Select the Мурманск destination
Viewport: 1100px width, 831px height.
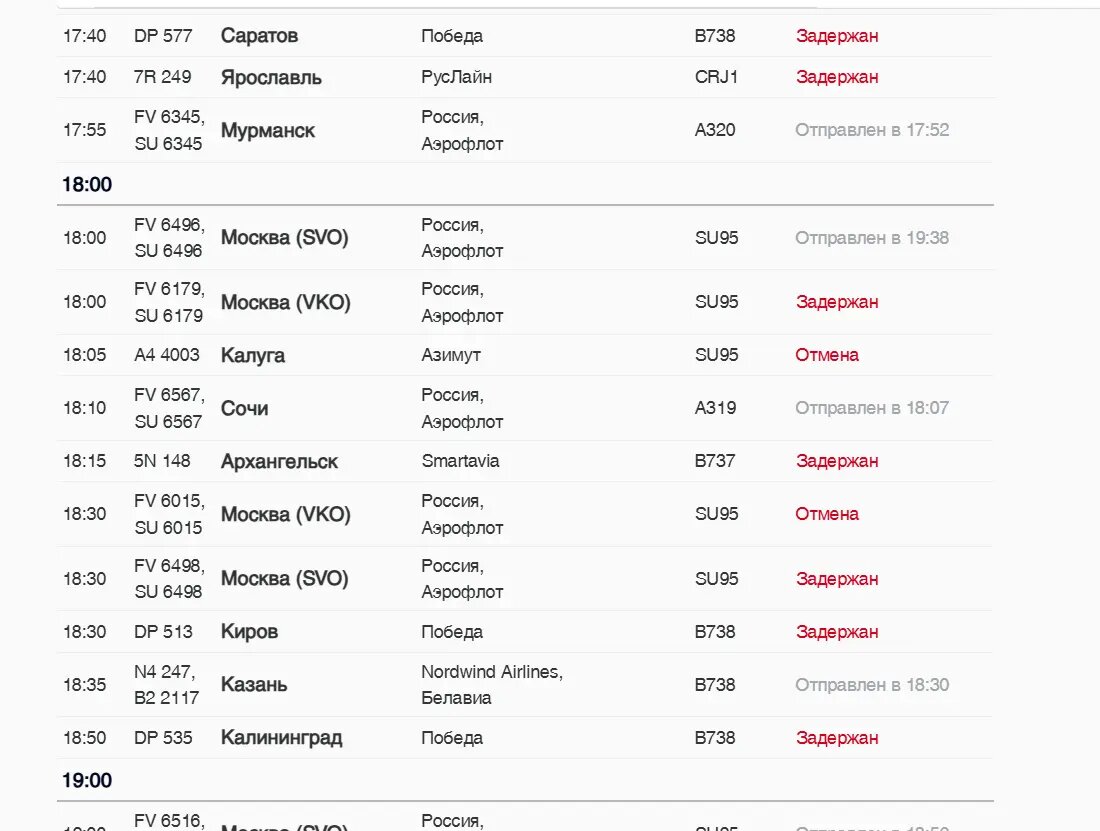267,130
